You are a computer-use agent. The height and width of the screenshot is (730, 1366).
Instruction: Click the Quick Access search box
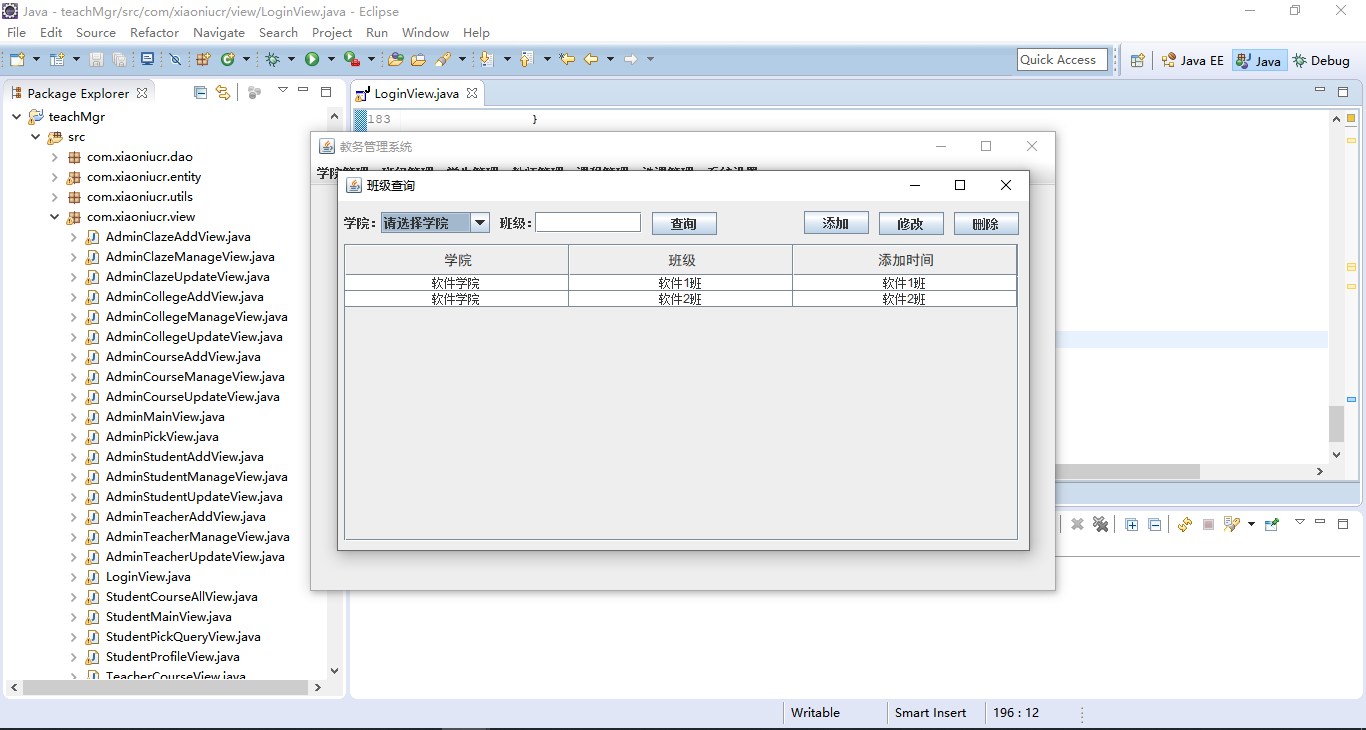click(1062, 60)
